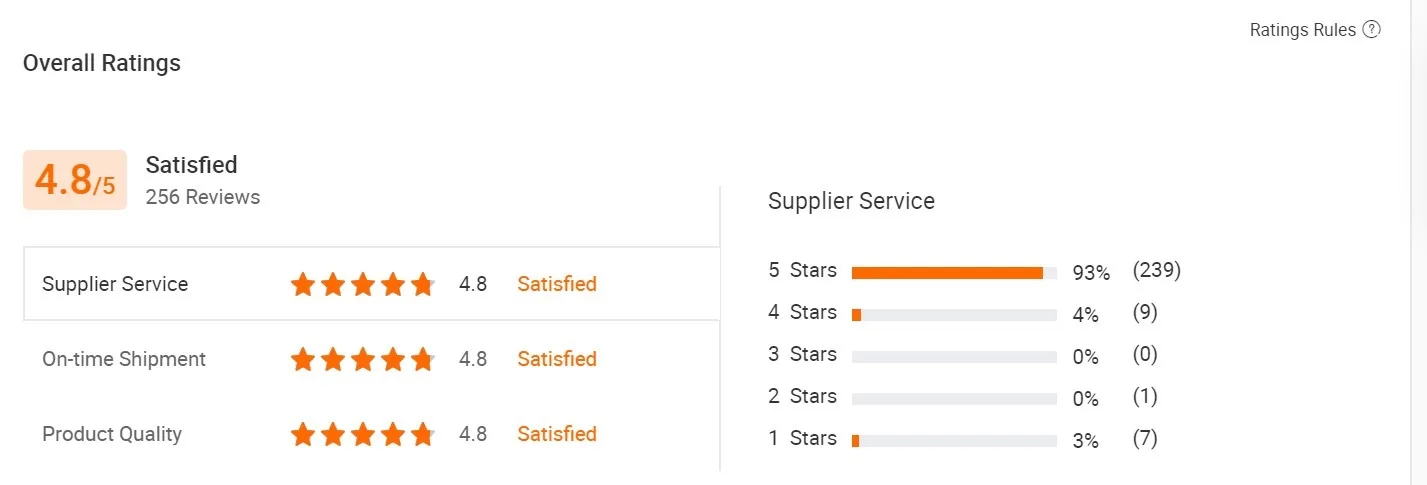Open the Ratings Rules link
This screenshot has height=485, width=1427.
tap(1302, 30)
